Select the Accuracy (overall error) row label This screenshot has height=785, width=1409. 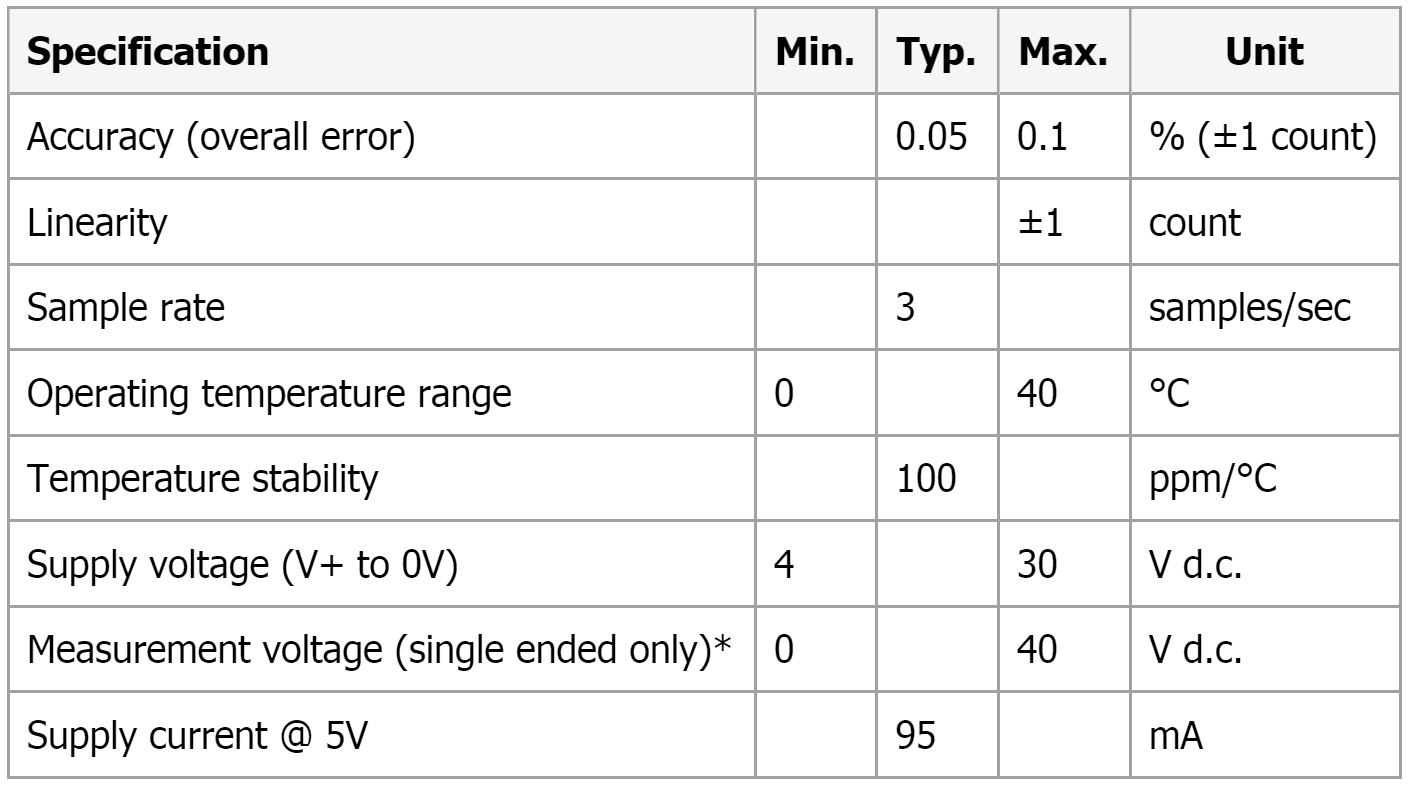tap(220, 138)
